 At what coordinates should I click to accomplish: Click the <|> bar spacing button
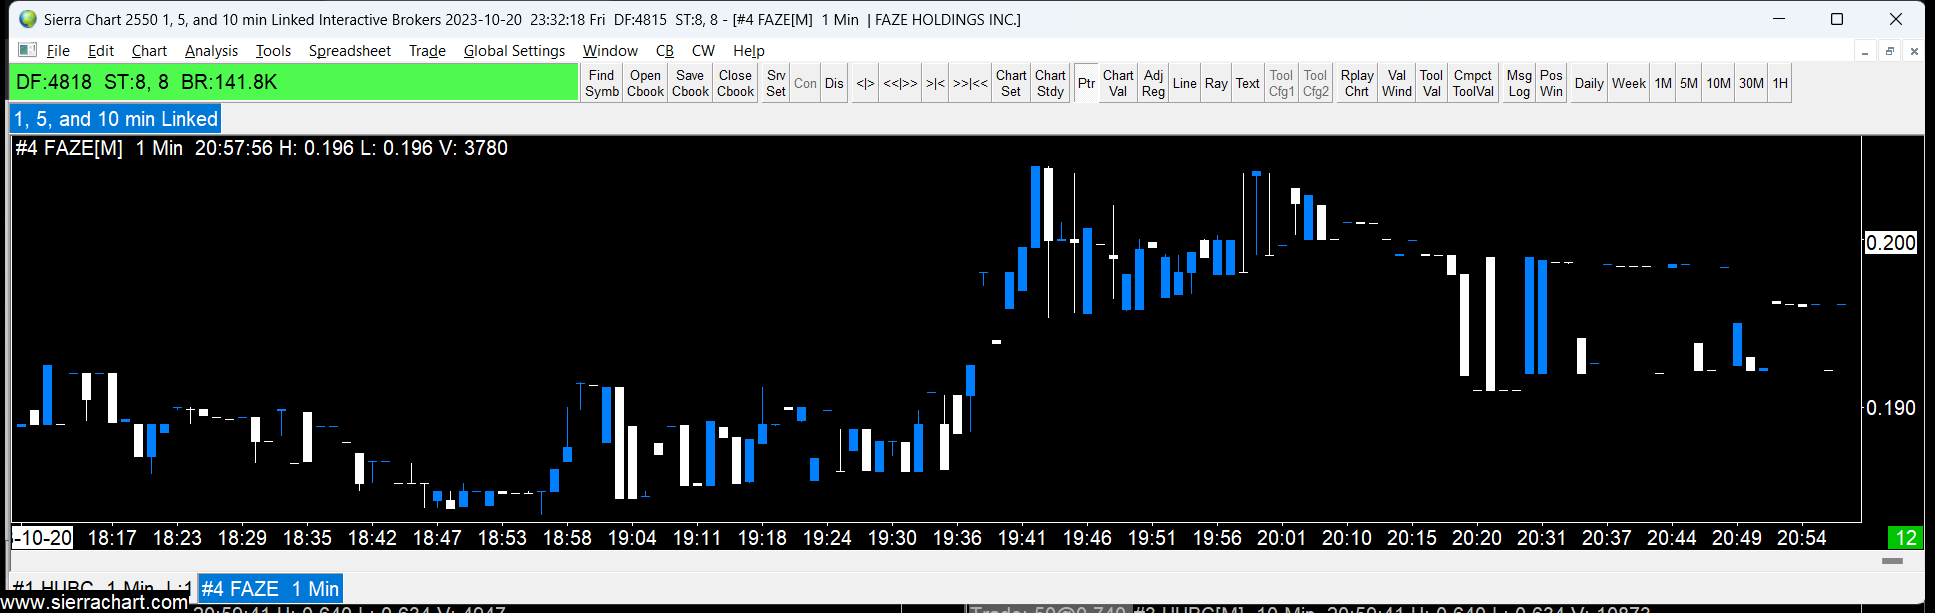[865, 83]
